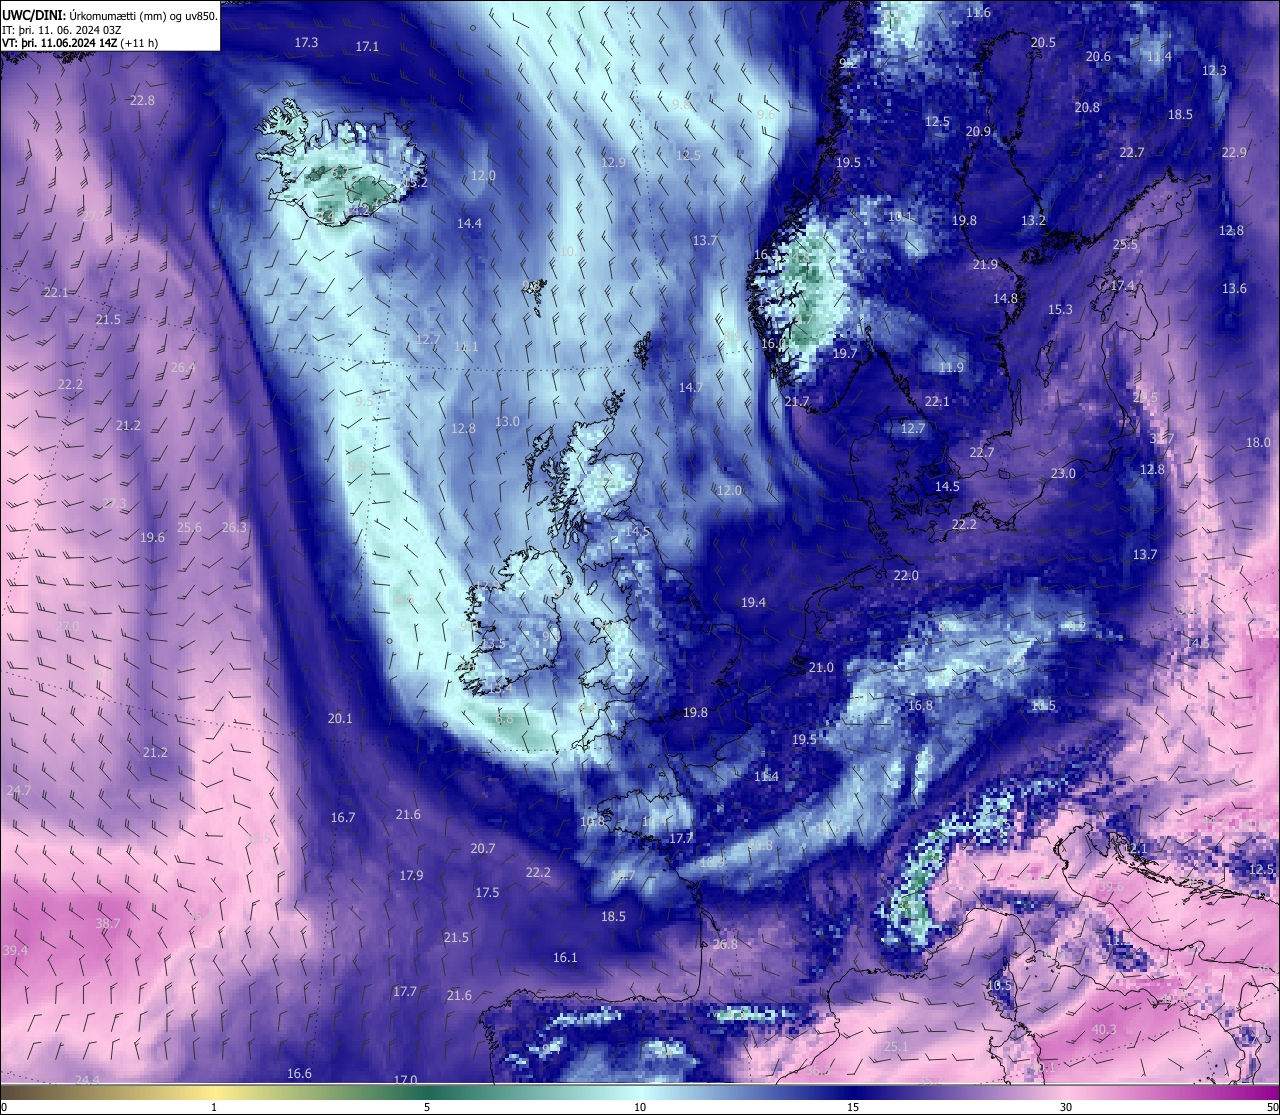Image resolution: width=1280 pixels, height=1115 pixels.
Task: Click the 16.6 value near the bottom
Action: 299,1074
